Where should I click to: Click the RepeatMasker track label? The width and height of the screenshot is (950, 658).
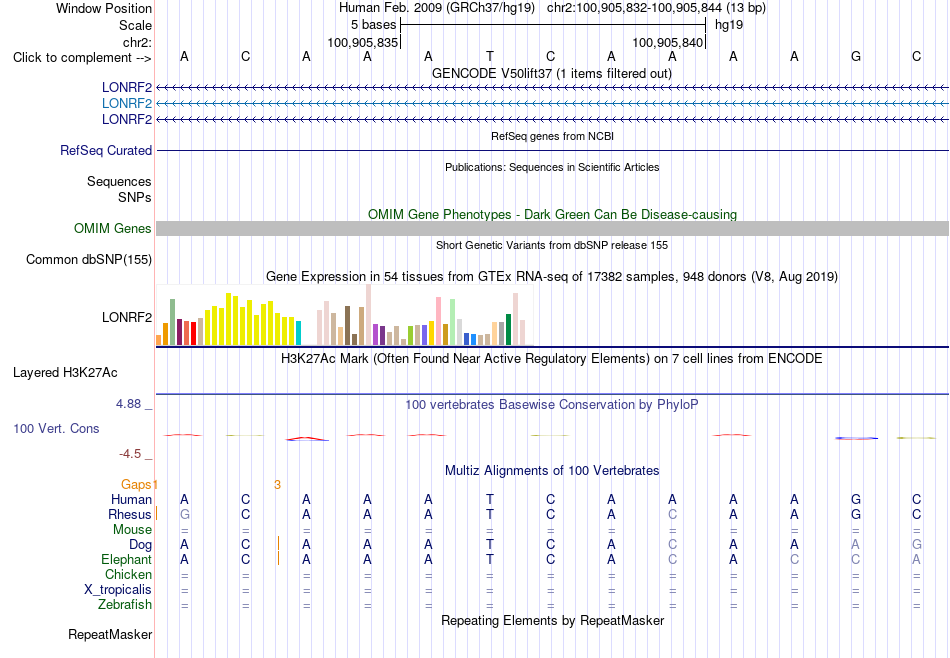coord(110,634)
